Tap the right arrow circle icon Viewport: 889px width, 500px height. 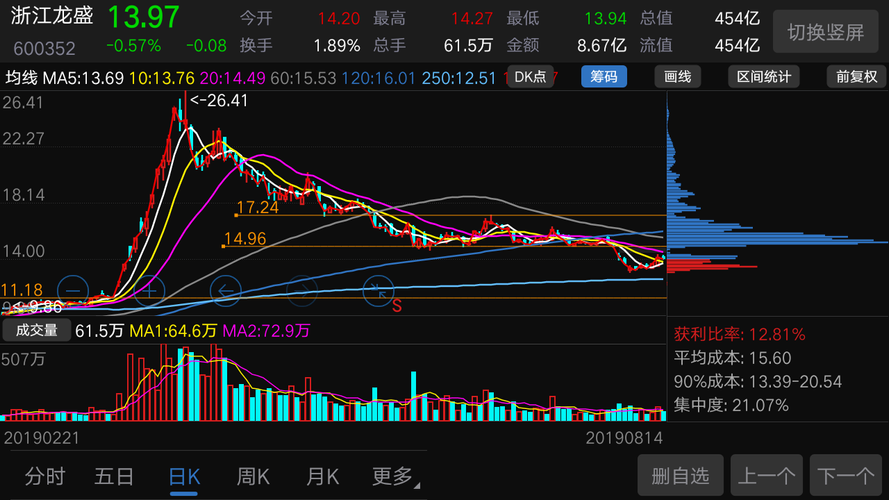[x=302, y=291]
